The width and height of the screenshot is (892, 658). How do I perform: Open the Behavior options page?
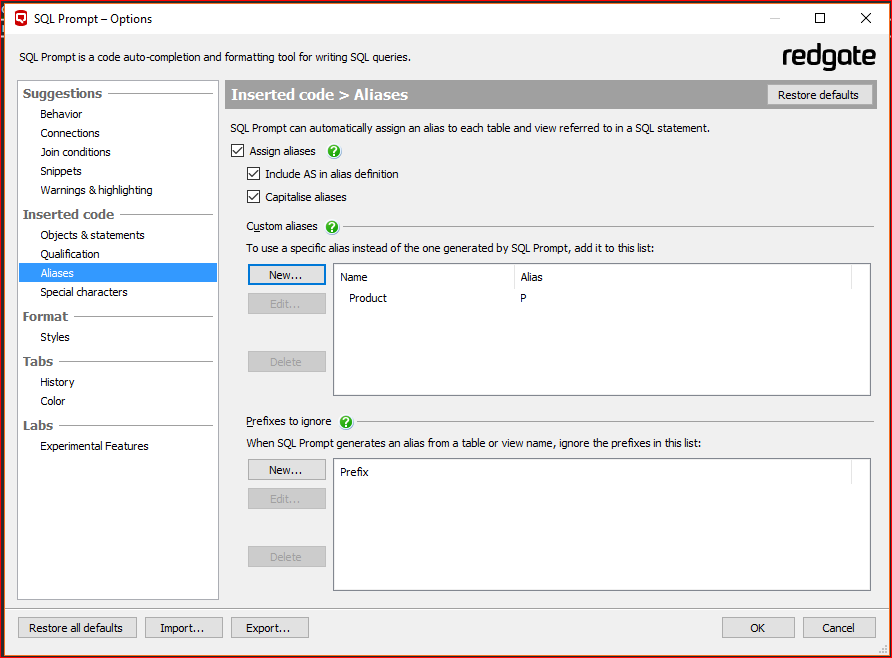click(61, 114)
